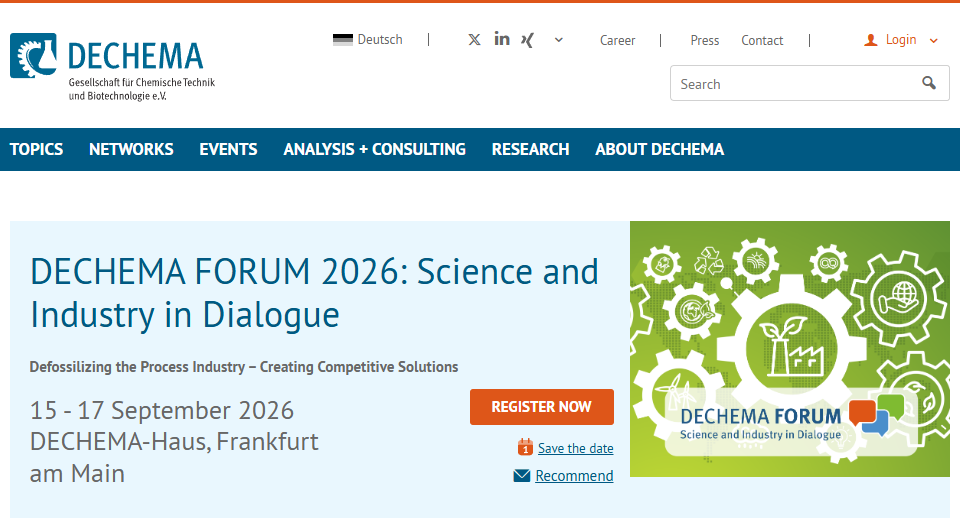The width and height of the screenshot is (960, 527).
Task: Click the 'Defossilizing the Process Industry' subtitle
Action: tap(244, 367)
